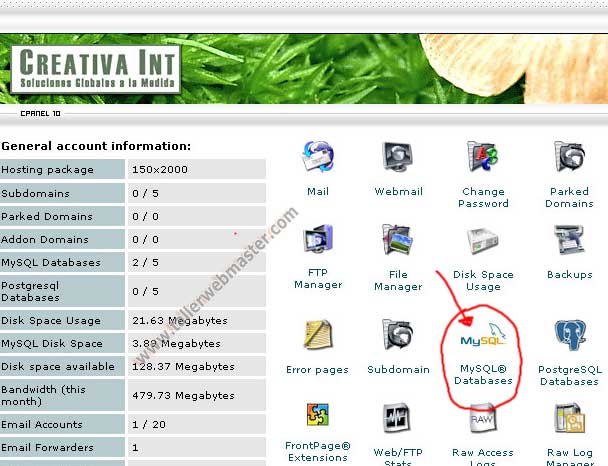This screenshot has width=608, height=466.
Task: Click the Webmail icon
Action: click(x=399, y=159)
